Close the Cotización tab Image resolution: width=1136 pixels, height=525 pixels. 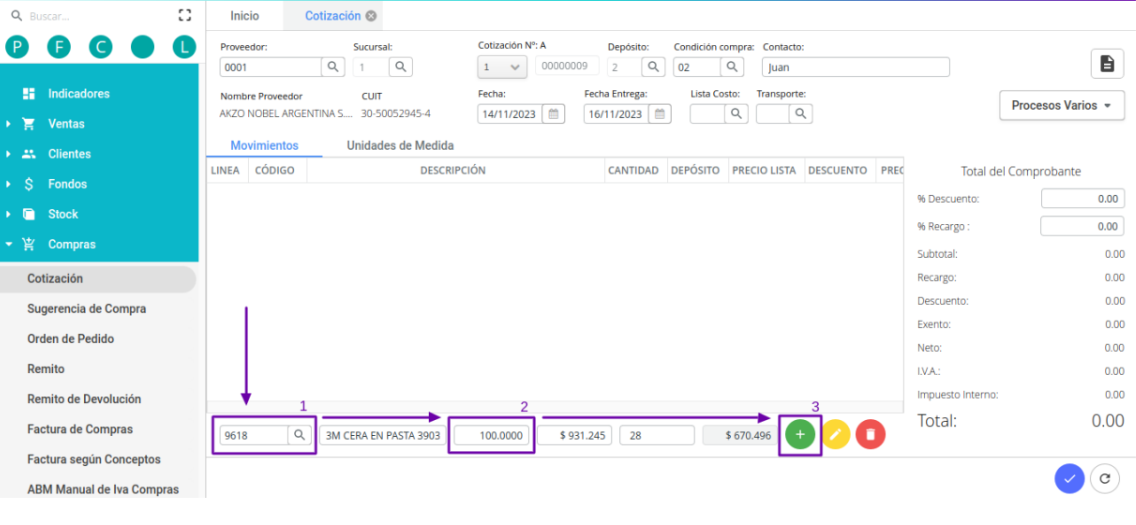pos(371,16)
